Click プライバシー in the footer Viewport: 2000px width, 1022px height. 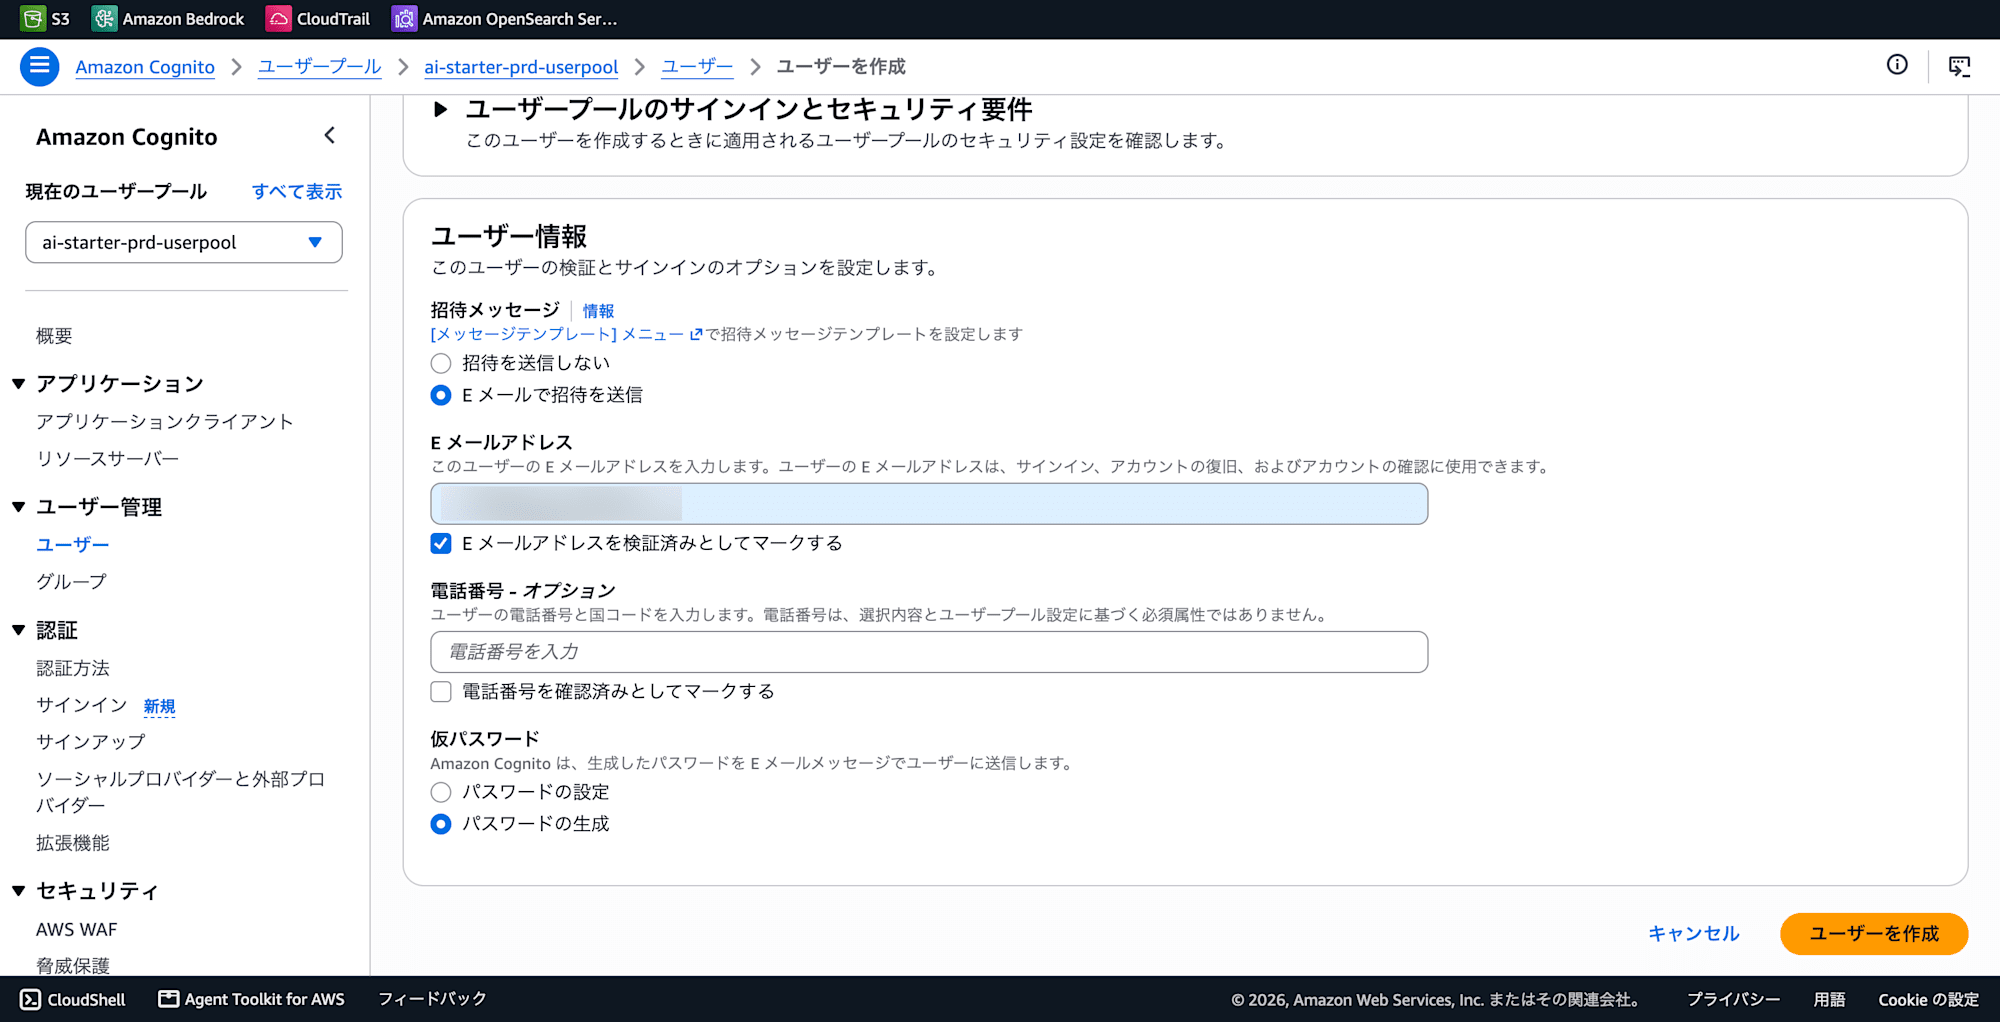pos(1734,1000)
